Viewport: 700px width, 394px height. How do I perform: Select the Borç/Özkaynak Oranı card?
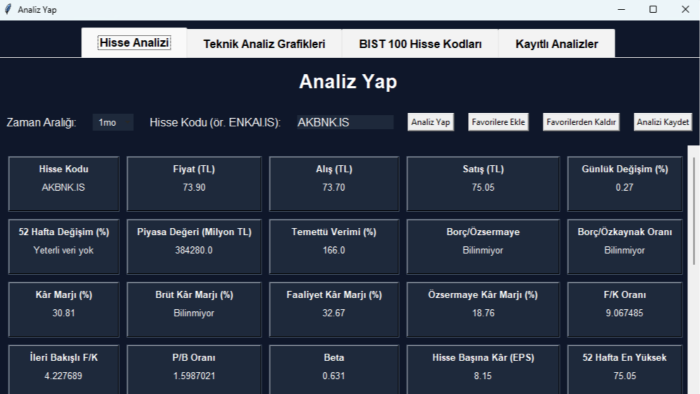point(625,246)
